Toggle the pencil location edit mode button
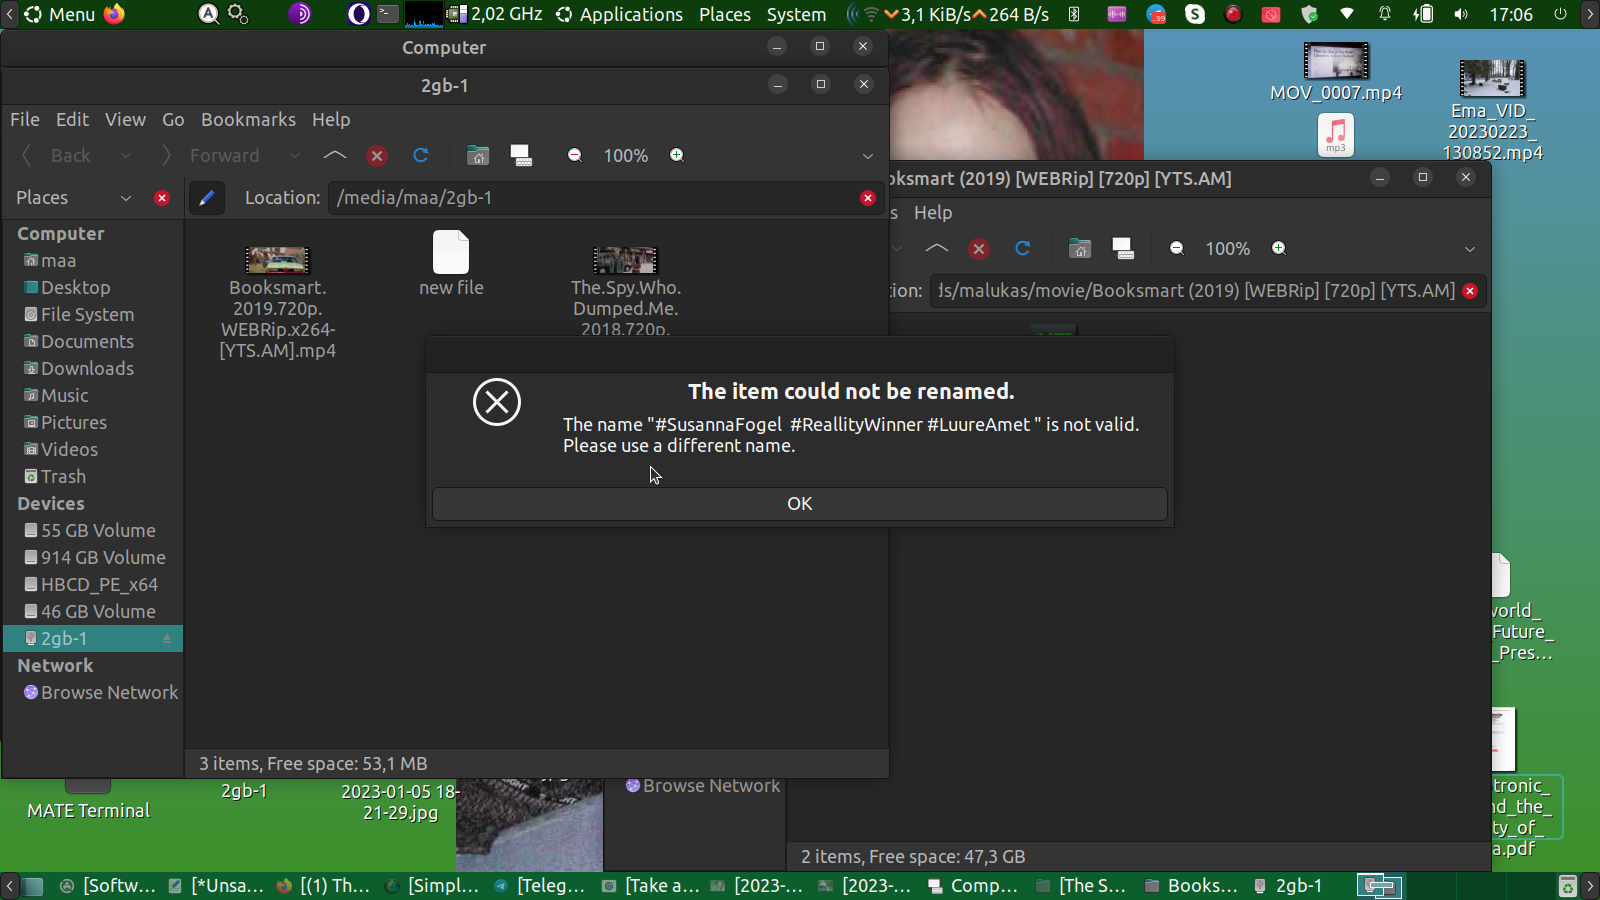The height and width of the screenshot is (900, 1600). click(206, 198)
